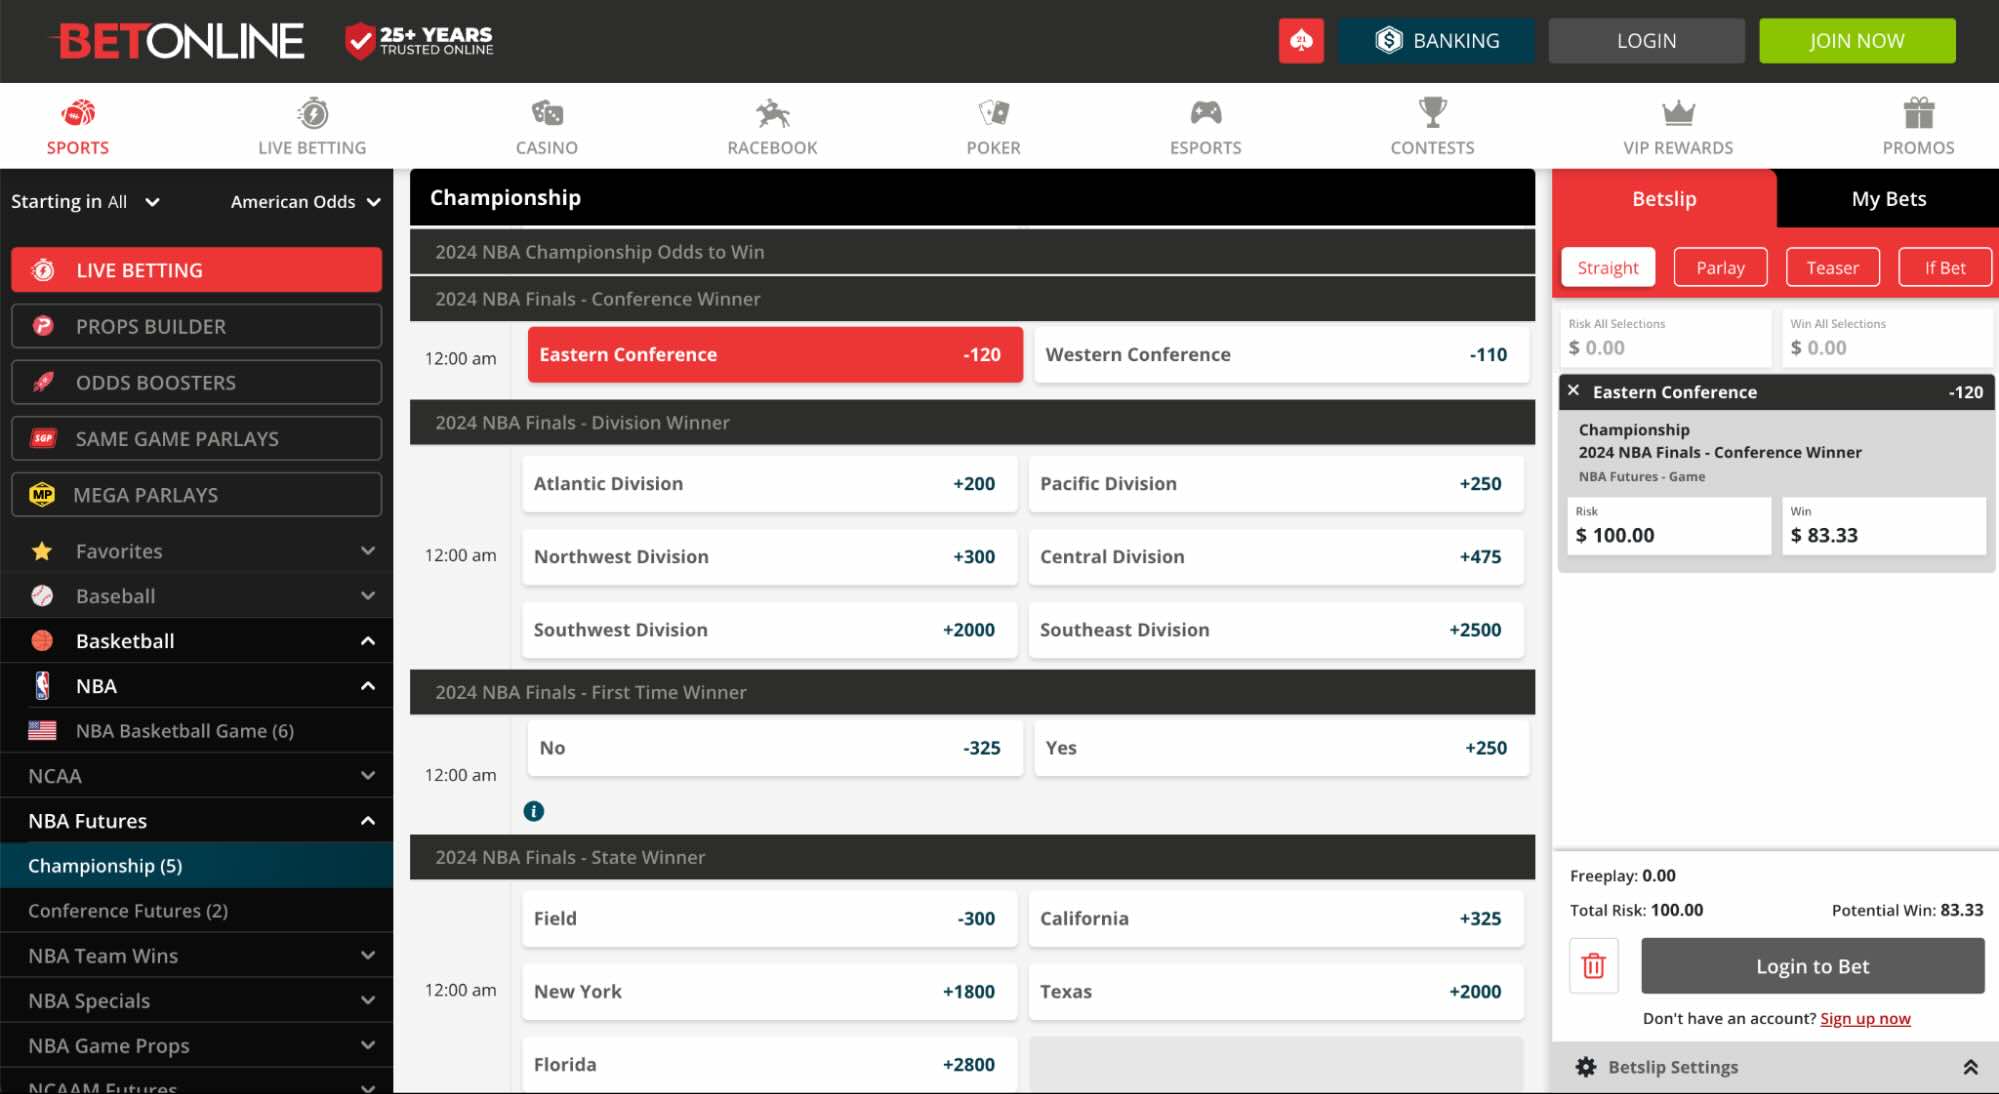This screenshot has height=1094, width=1999.
Task: Click the red poker chip icon near Banking
Action: click(x=1300, y=40)
